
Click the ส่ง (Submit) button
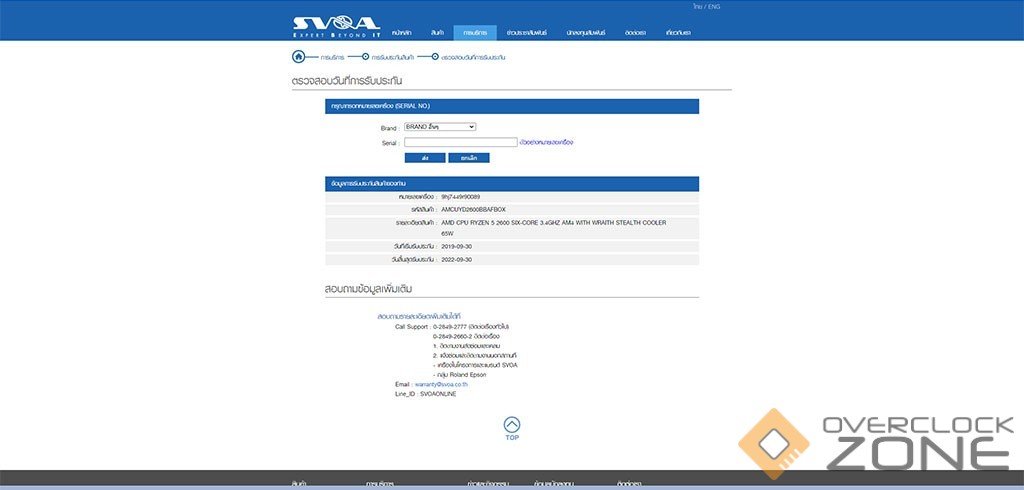tap(425, 158)
